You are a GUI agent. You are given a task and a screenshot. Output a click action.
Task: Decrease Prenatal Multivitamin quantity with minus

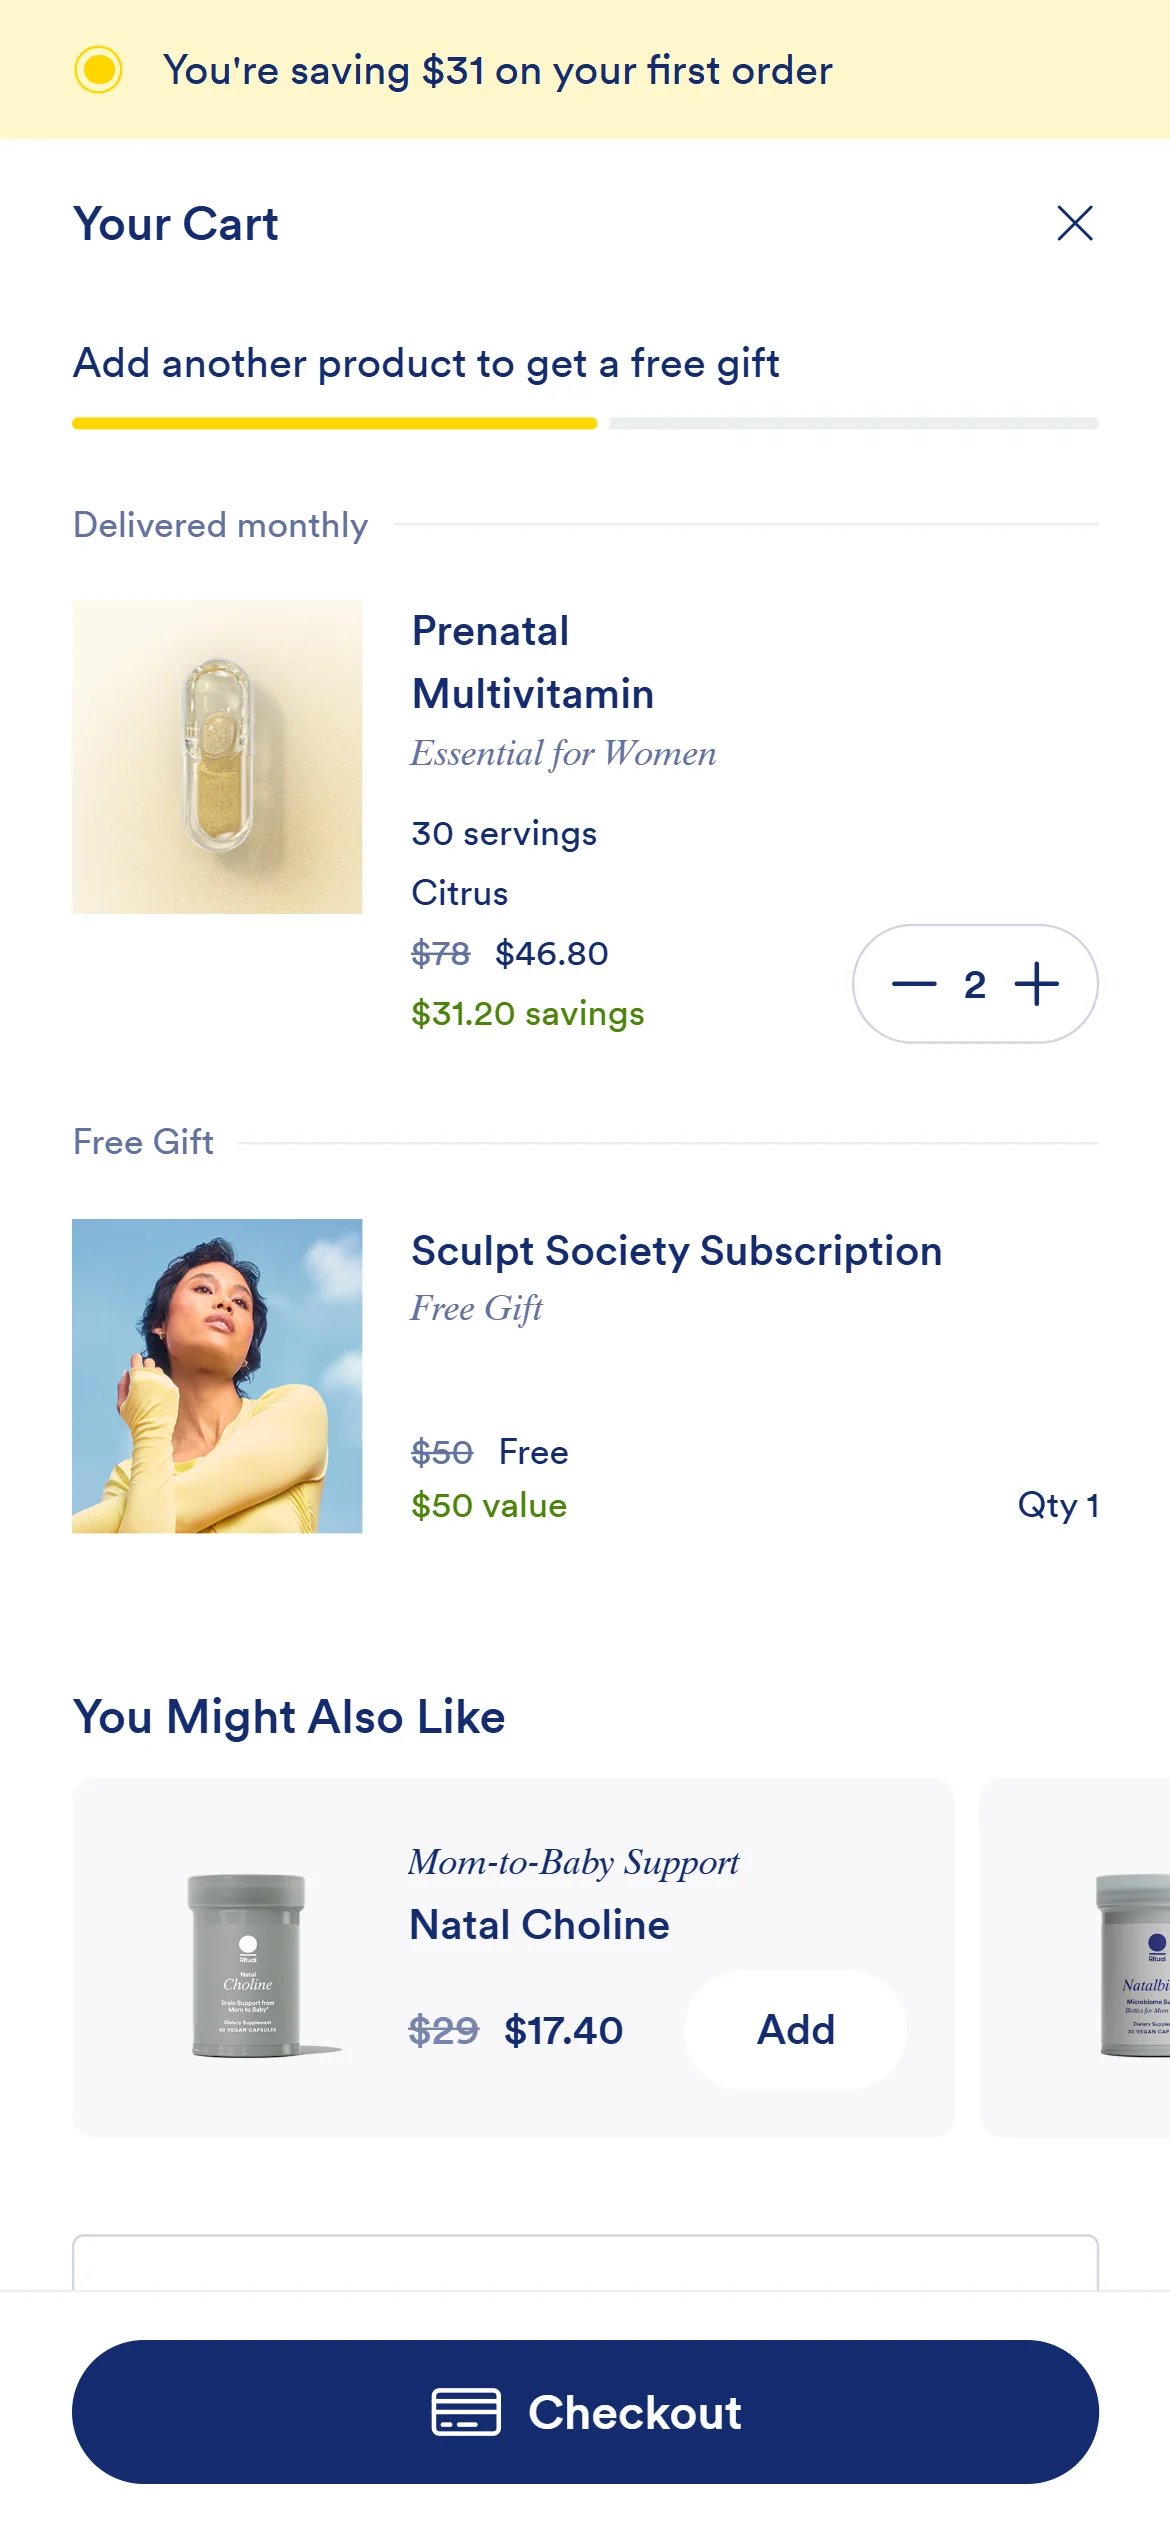pyautogui.click(x=913, y=984)
